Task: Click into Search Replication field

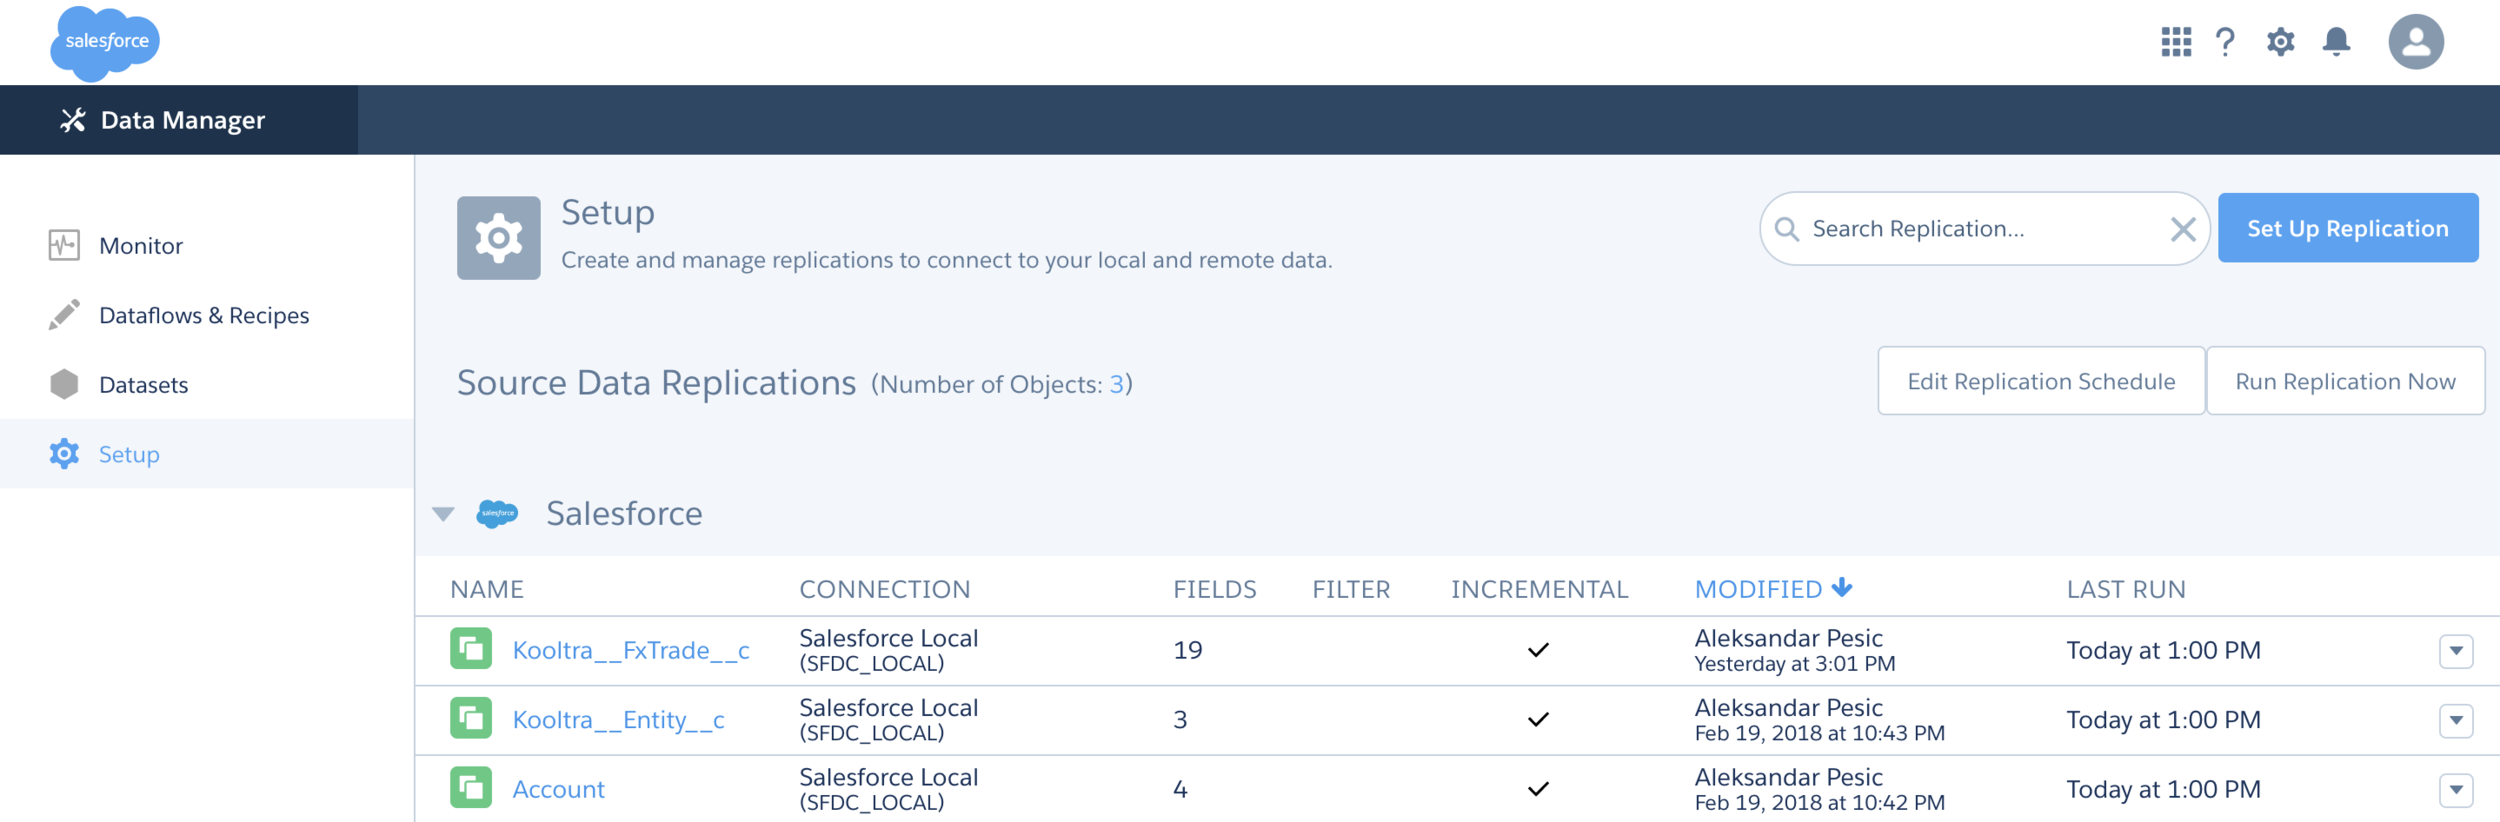Action: [1984, 229]
